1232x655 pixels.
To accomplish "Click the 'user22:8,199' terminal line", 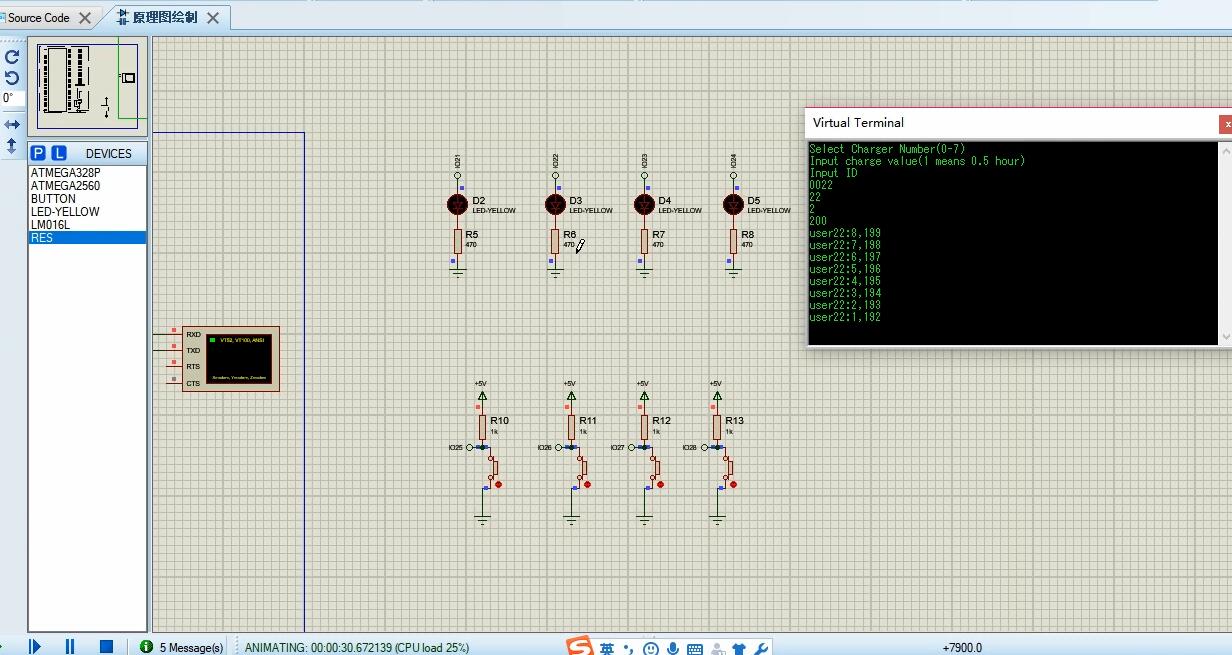I will [845, 233].
